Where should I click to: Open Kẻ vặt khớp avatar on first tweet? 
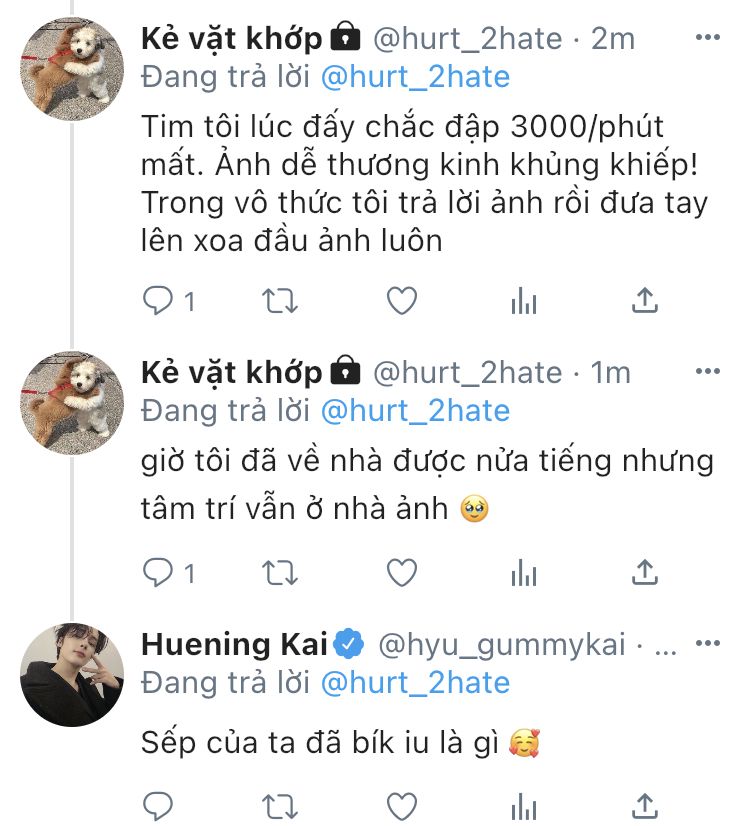tap(72, 69)
